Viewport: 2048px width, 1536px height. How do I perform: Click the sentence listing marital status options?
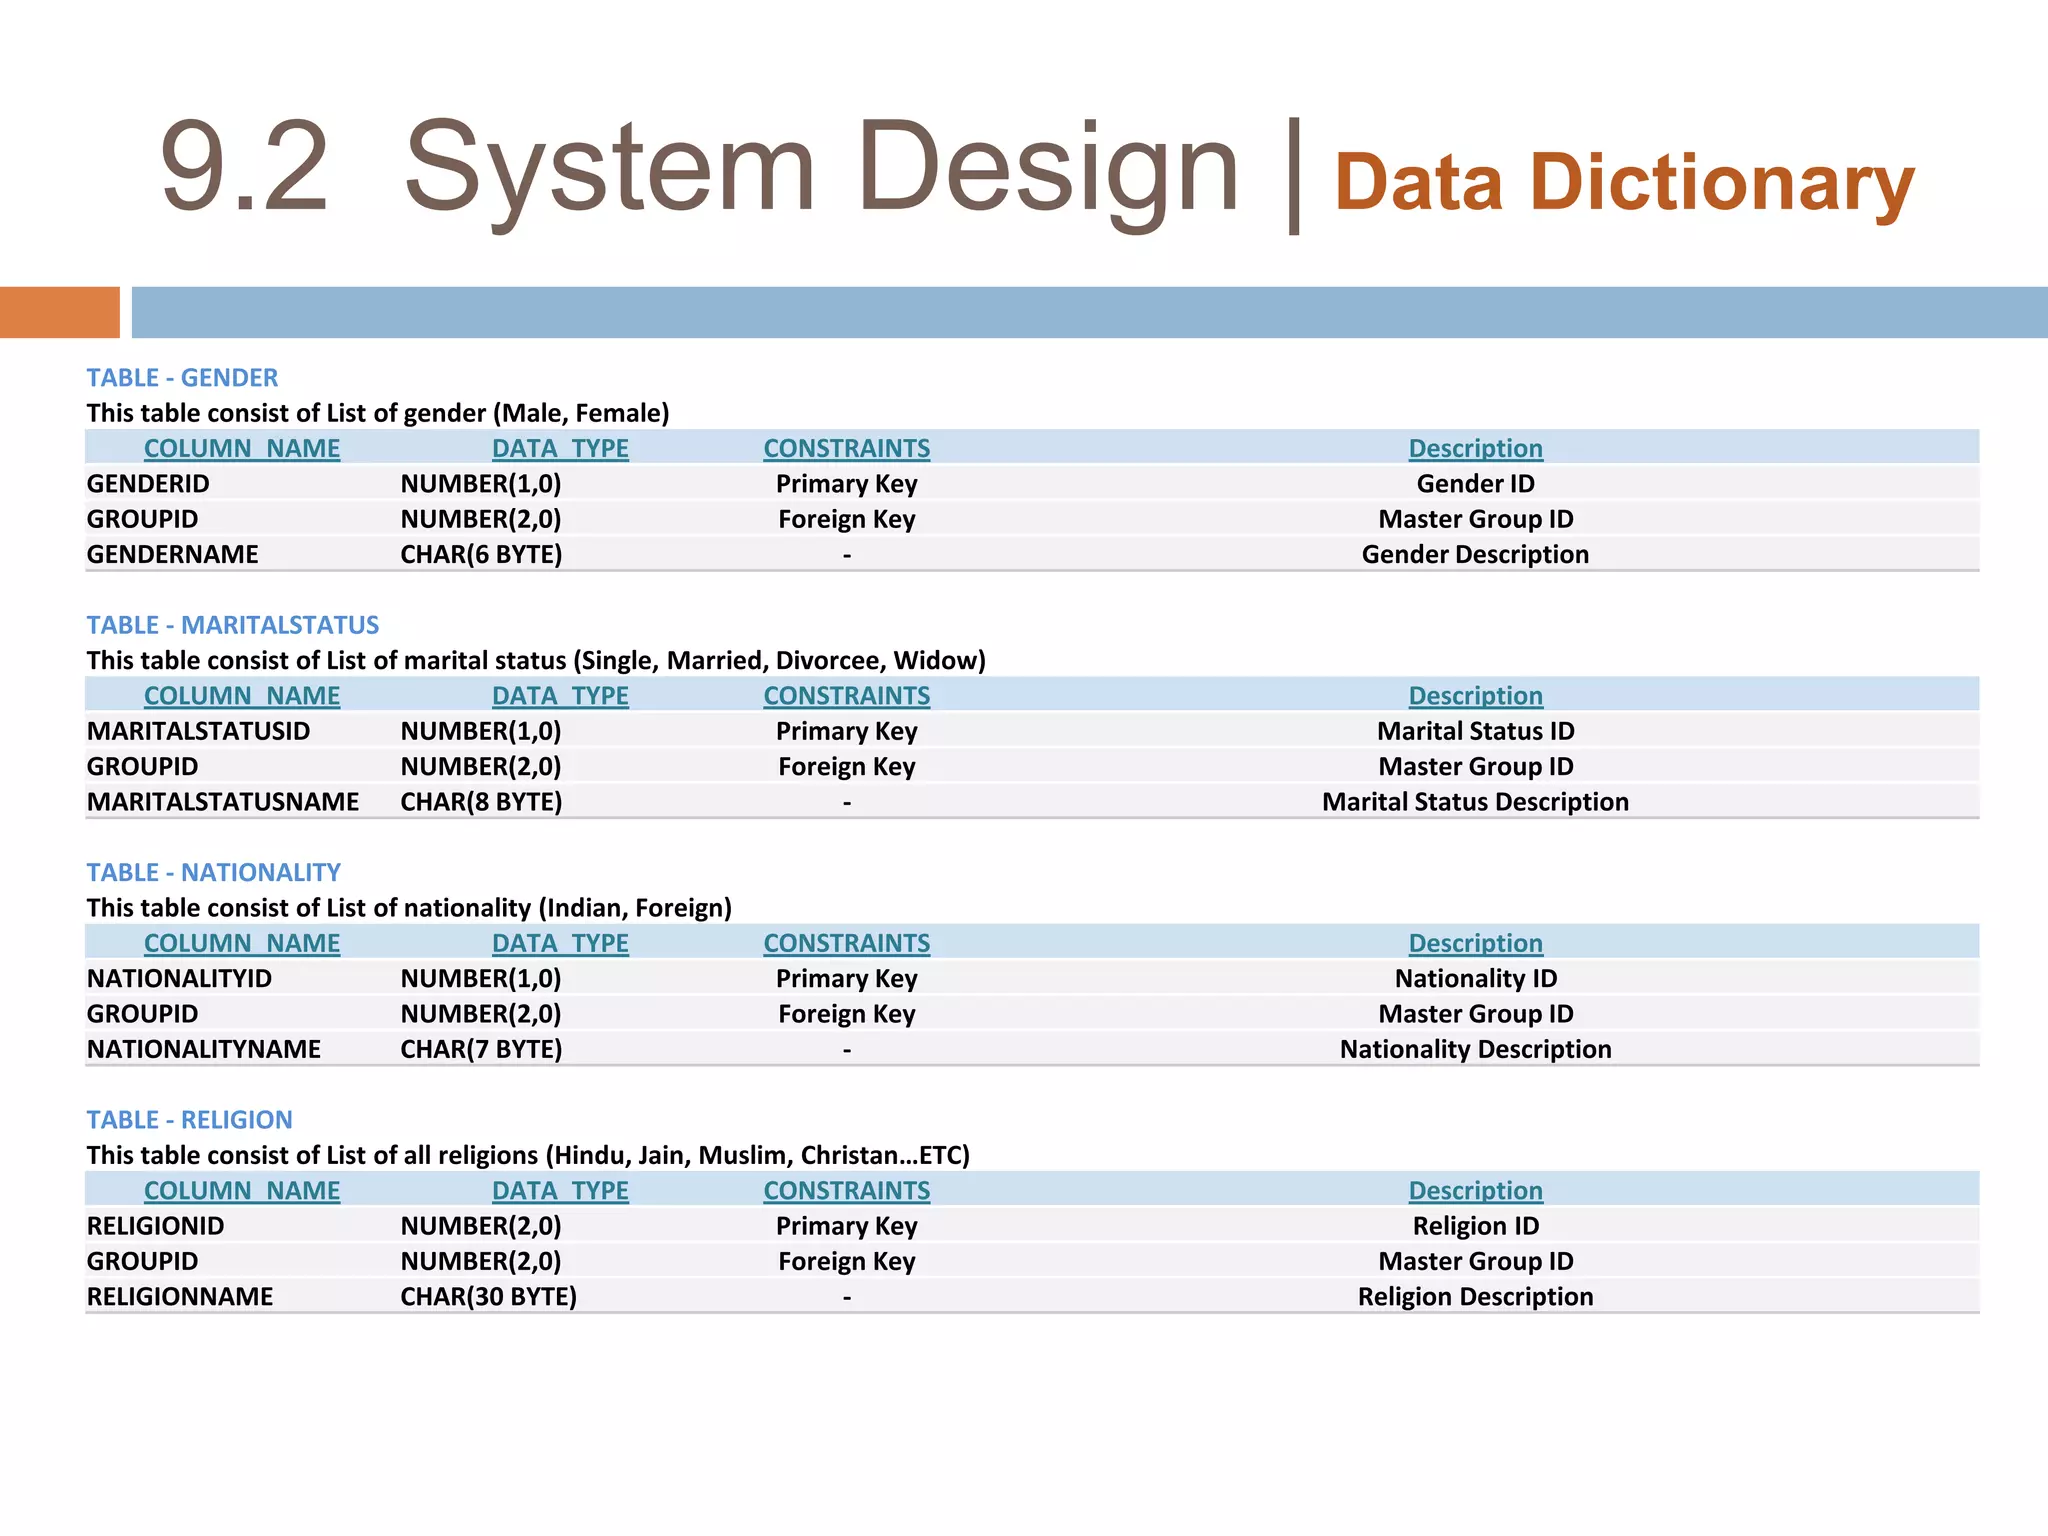pyautogui.click(x=536, y=660)
